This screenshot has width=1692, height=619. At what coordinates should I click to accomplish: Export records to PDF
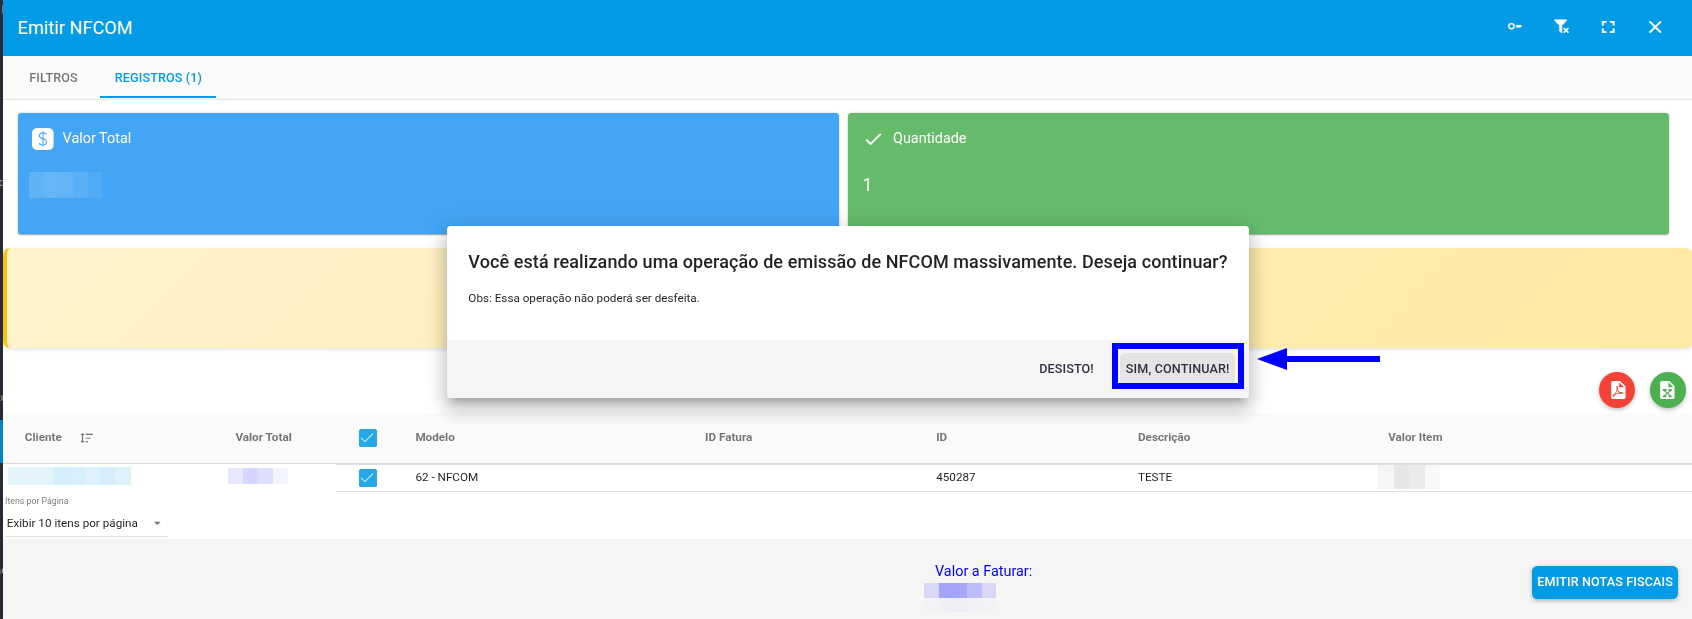pyautogui.click(x=1617, y=390)
